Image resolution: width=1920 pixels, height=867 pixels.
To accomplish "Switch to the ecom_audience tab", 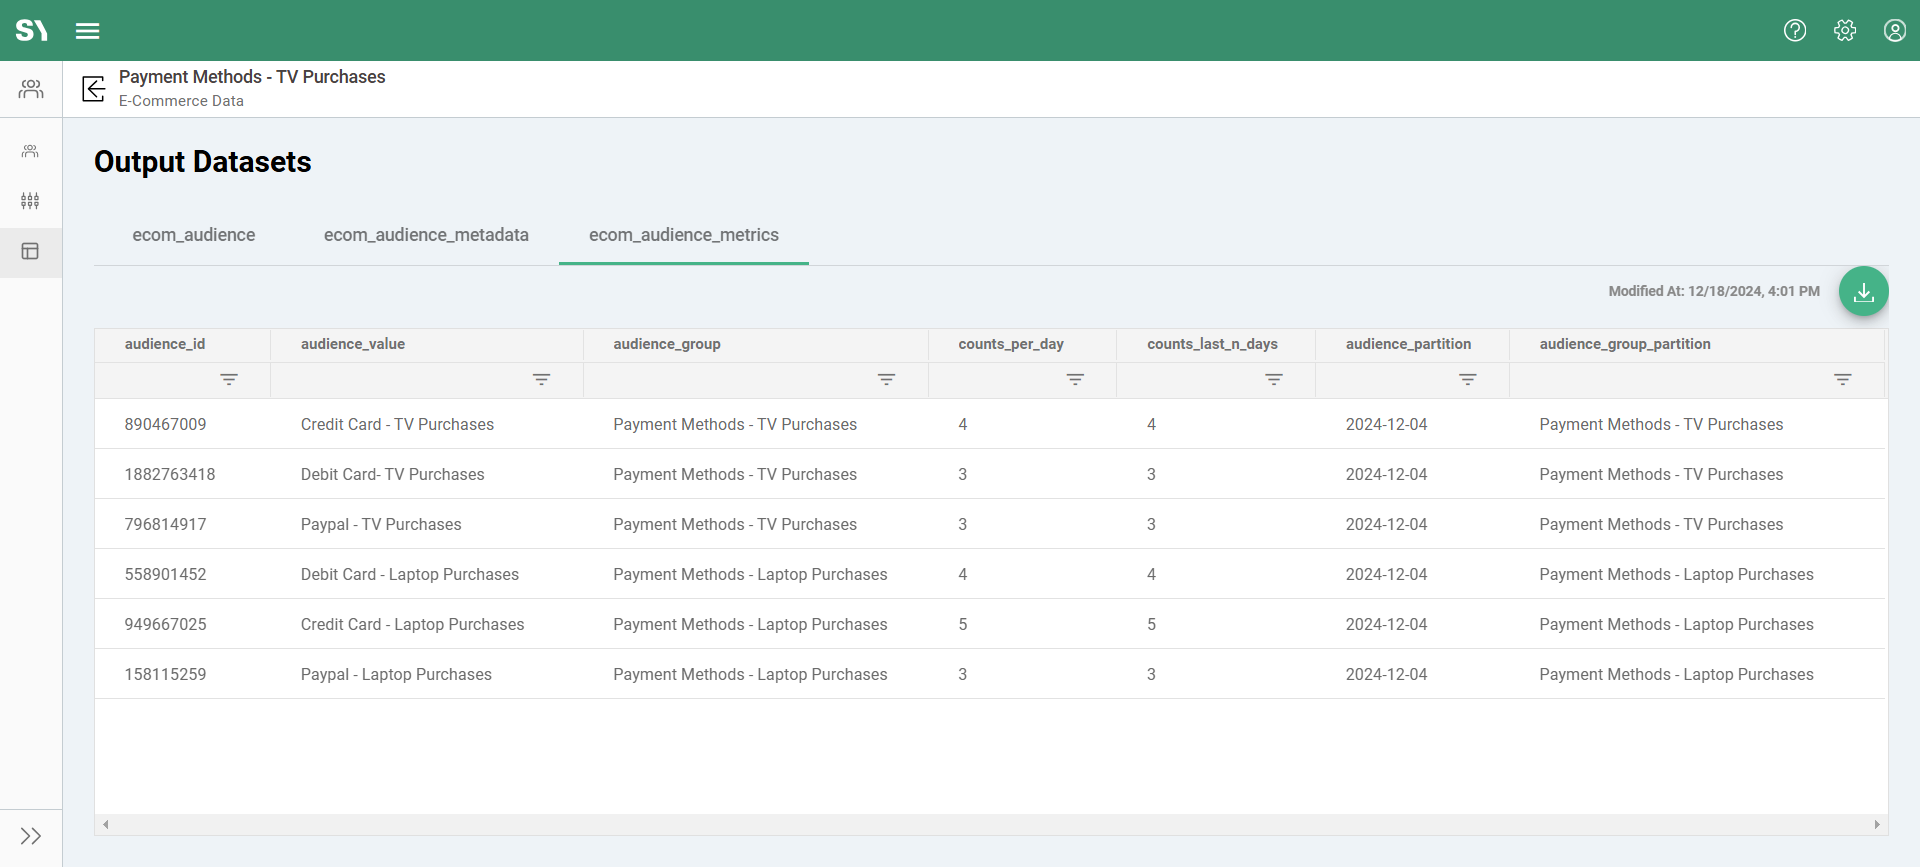I will pyautogui.click(x=194, y=235).
